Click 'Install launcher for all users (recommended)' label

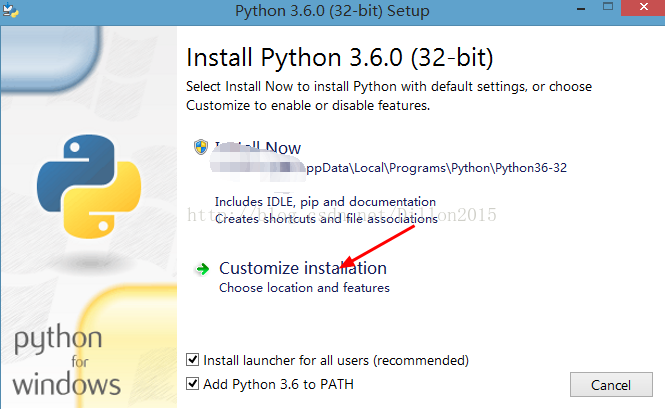(336, 361)
